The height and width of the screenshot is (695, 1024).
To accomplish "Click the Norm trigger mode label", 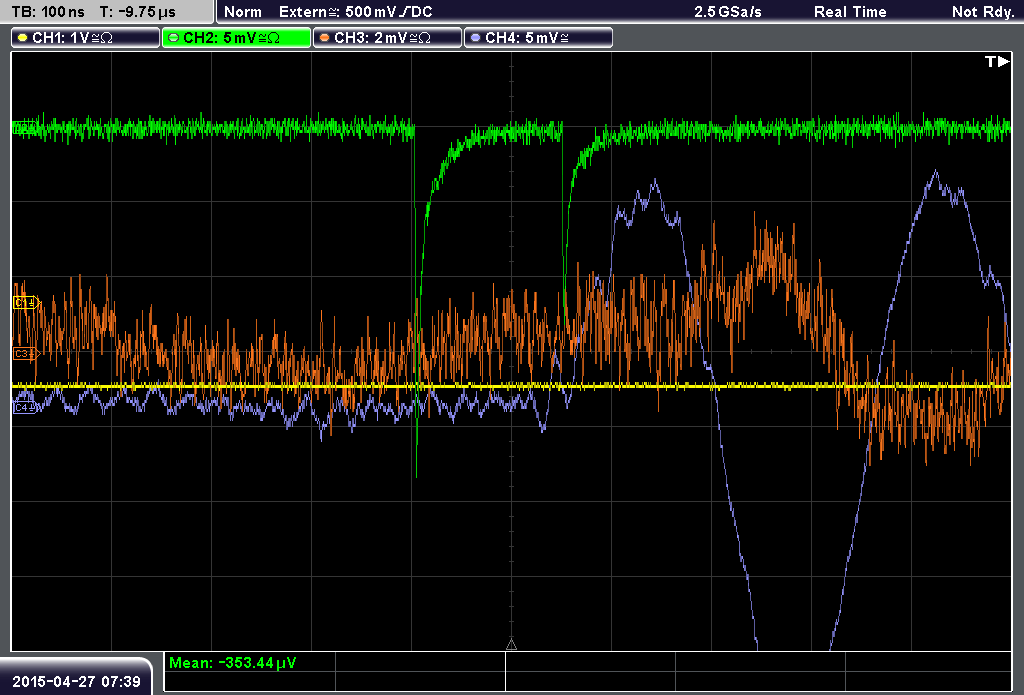I will (x=243, y=12).
